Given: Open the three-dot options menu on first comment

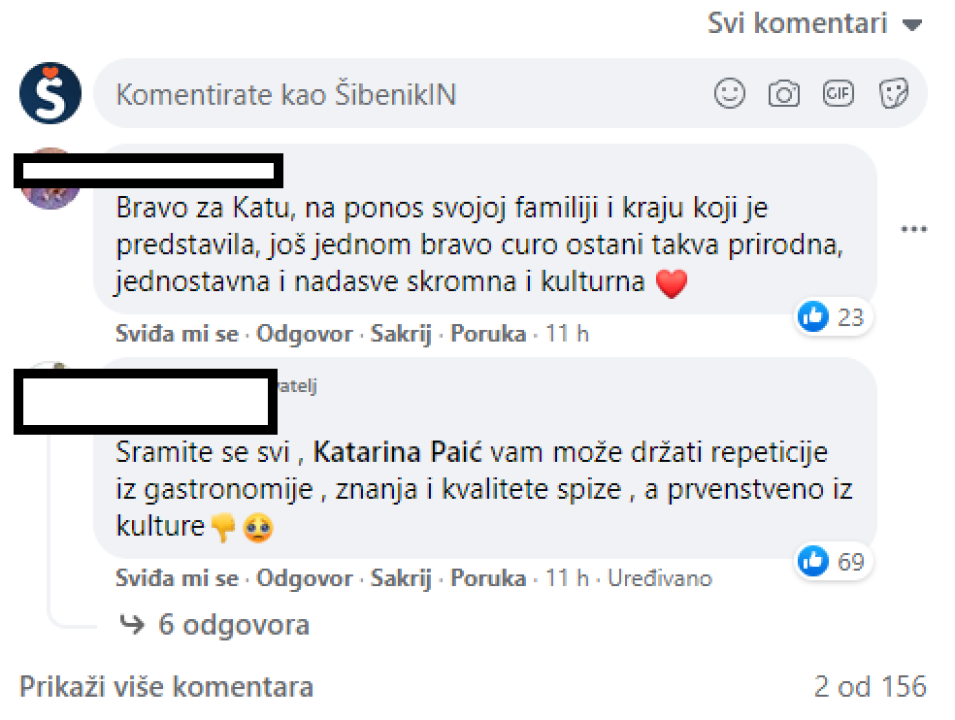Looking at the screenshot, I should pyautogui.click(x=913, y=229).
